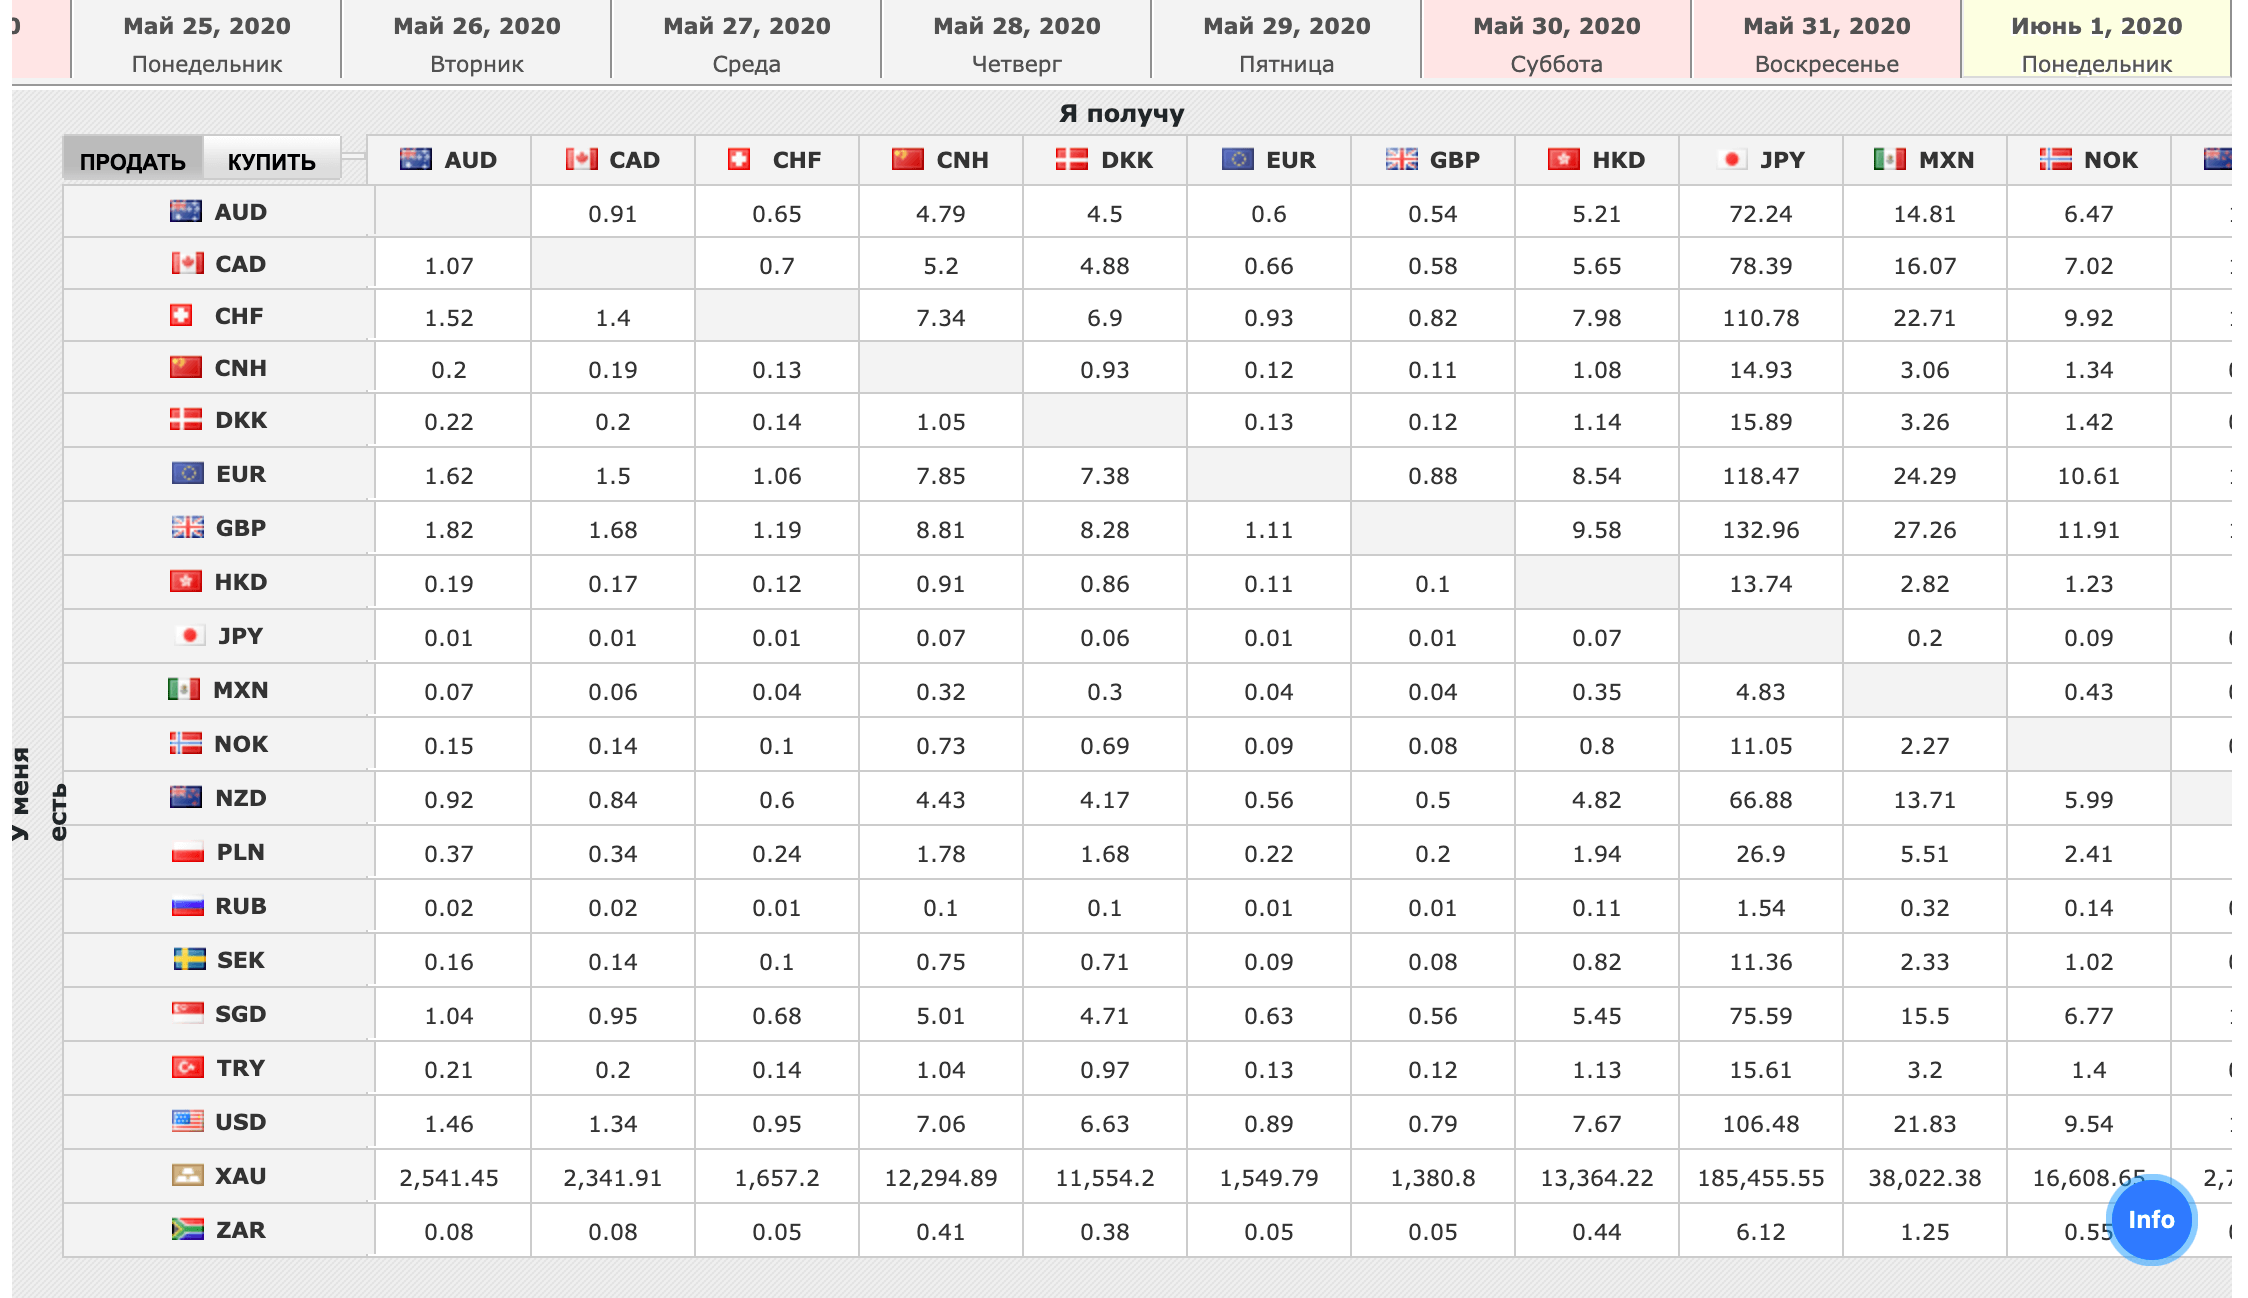Click the South Africa flag for ZAR
This screenshot has height=1298, width=2248.
pos(187,1229)
